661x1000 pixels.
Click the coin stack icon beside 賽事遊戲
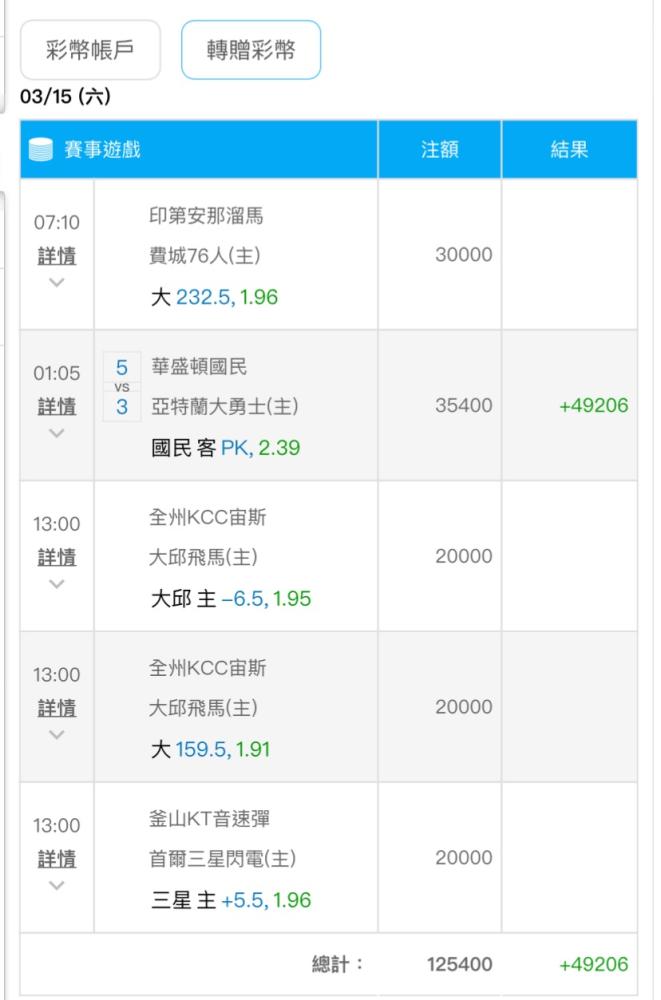[x=41, y=150]
